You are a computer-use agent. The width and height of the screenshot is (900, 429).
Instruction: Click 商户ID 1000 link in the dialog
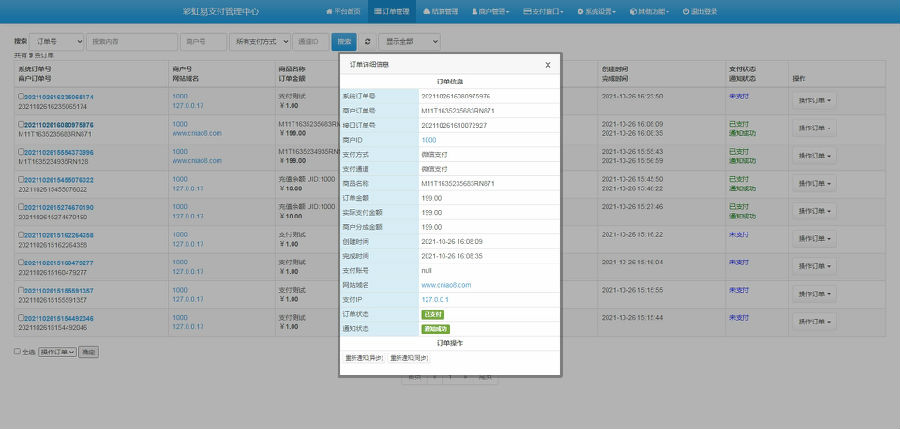(x=429, y=140)
